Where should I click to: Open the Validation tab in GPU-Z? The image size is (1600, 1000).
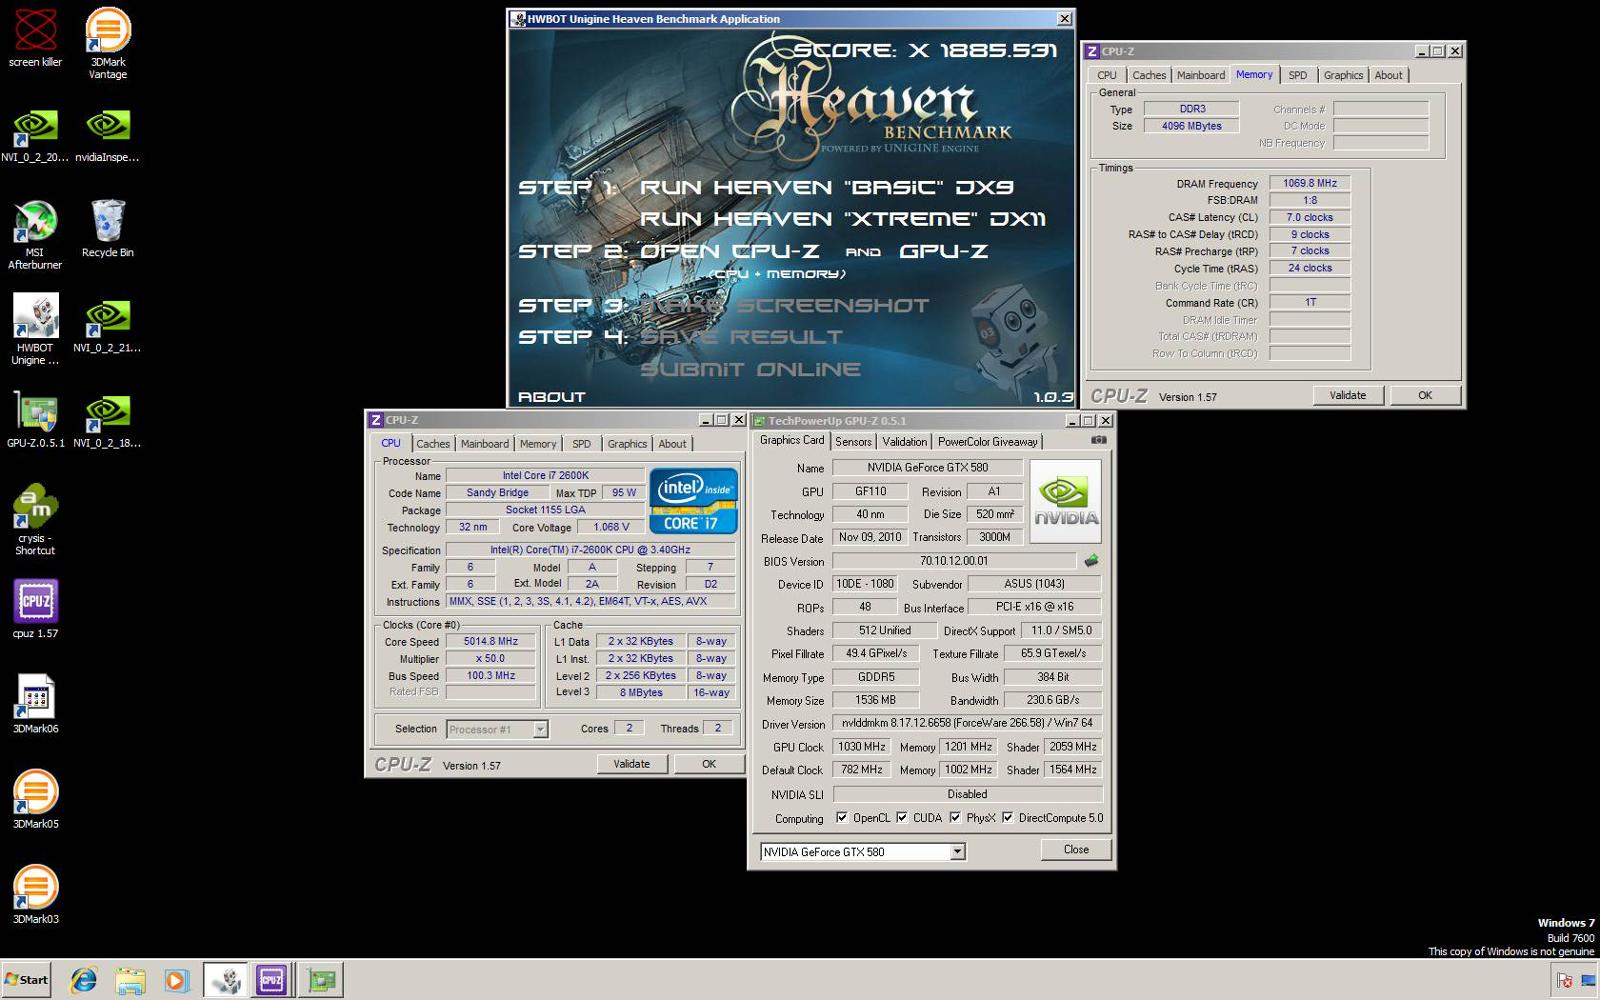[904, 442]
